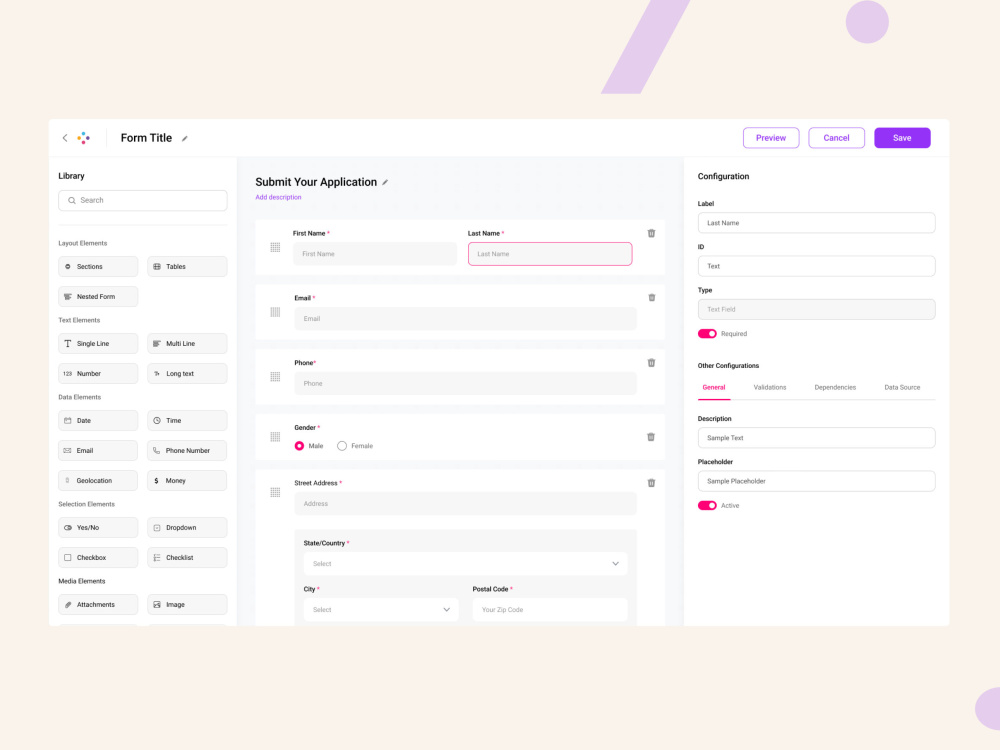
Task: Click the Last Name form input
Action: (550, 254)
